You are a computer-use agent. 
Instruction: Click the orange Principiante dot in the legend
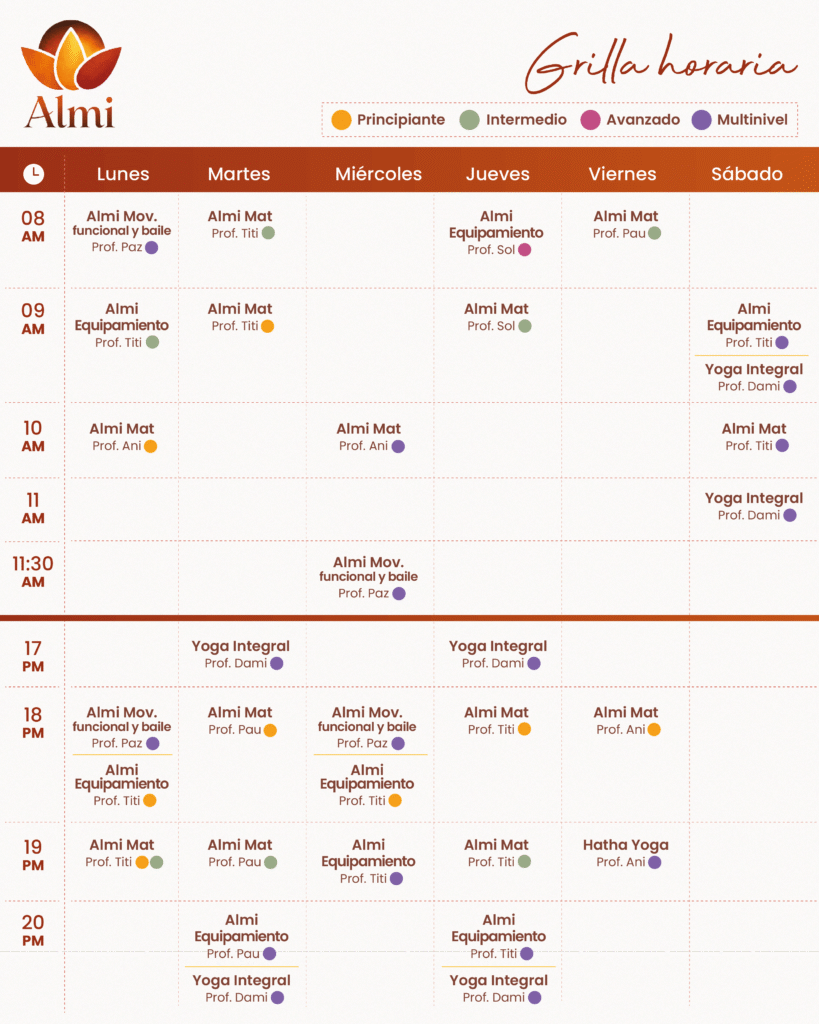(x=342, y=120)
